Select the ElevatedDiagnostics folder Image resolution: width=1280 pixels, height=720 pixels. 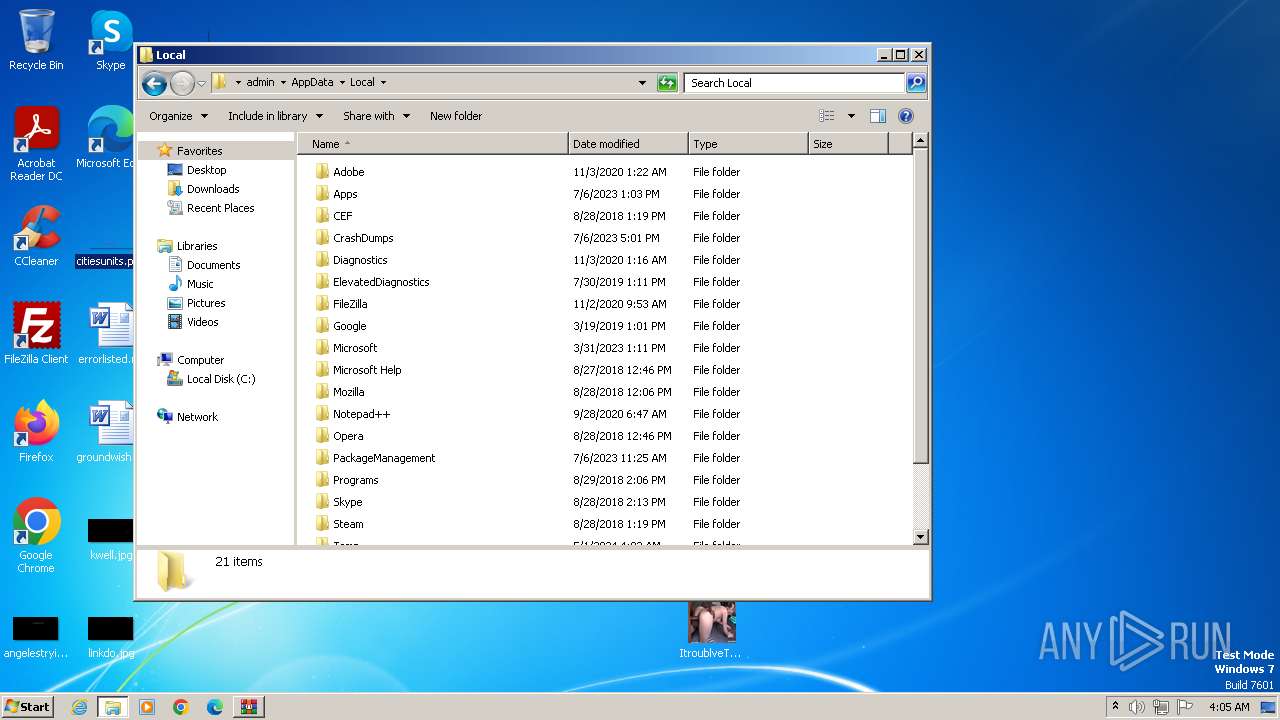point(381,282)
